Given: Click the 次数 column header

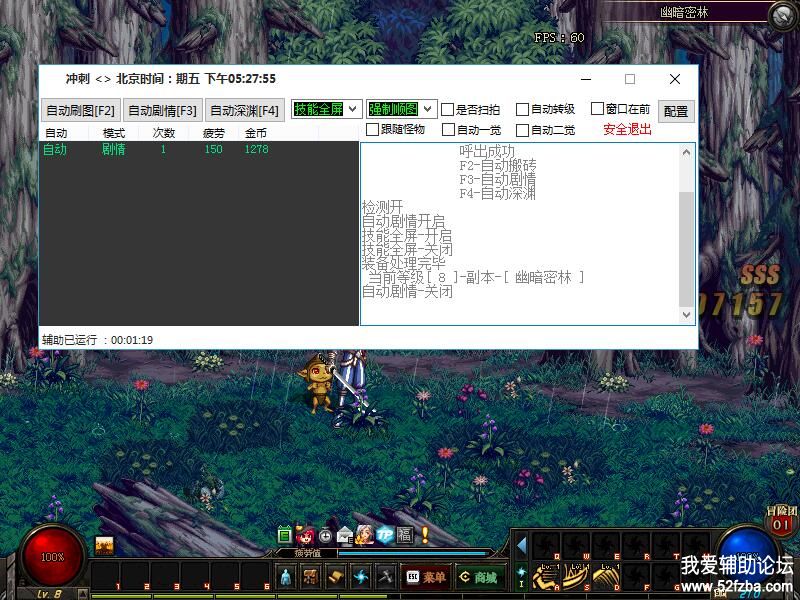Looking at the screenshot, I should coord(164,133).
